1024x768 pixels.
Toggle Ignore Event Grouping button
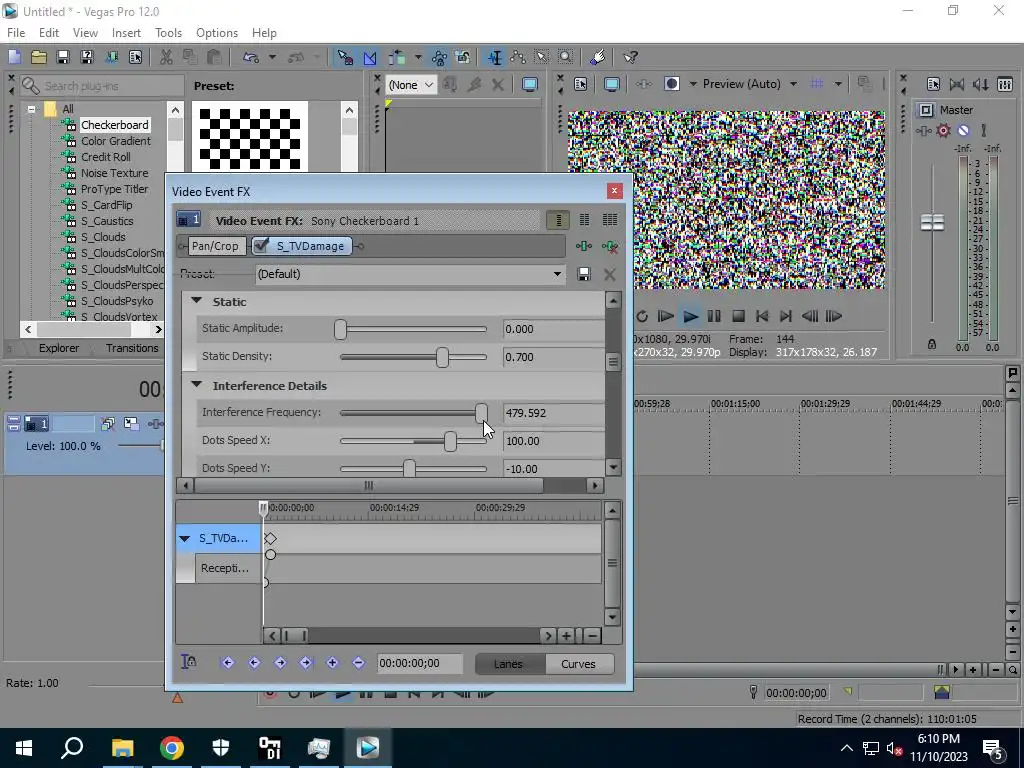[x=463, y=57]
